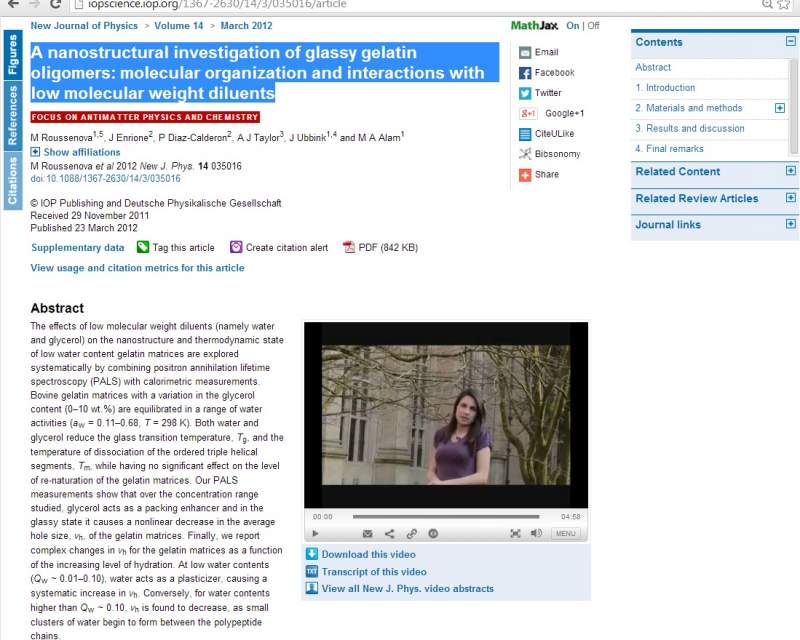
Task: Collapse the Contents panel
Action: point(791,41)
